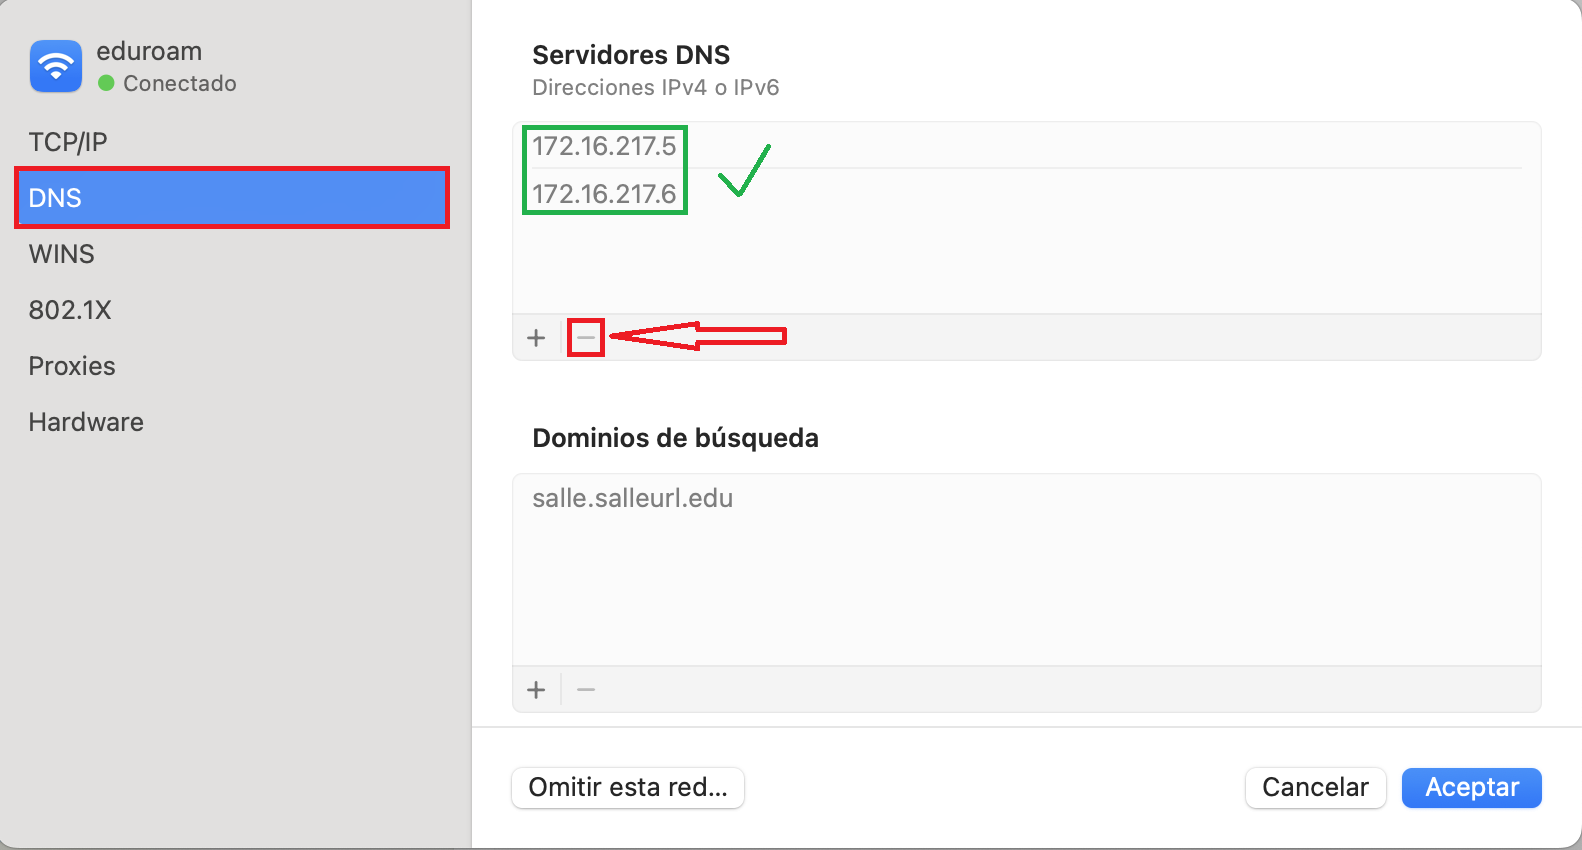Open the Proxies section

72,366
